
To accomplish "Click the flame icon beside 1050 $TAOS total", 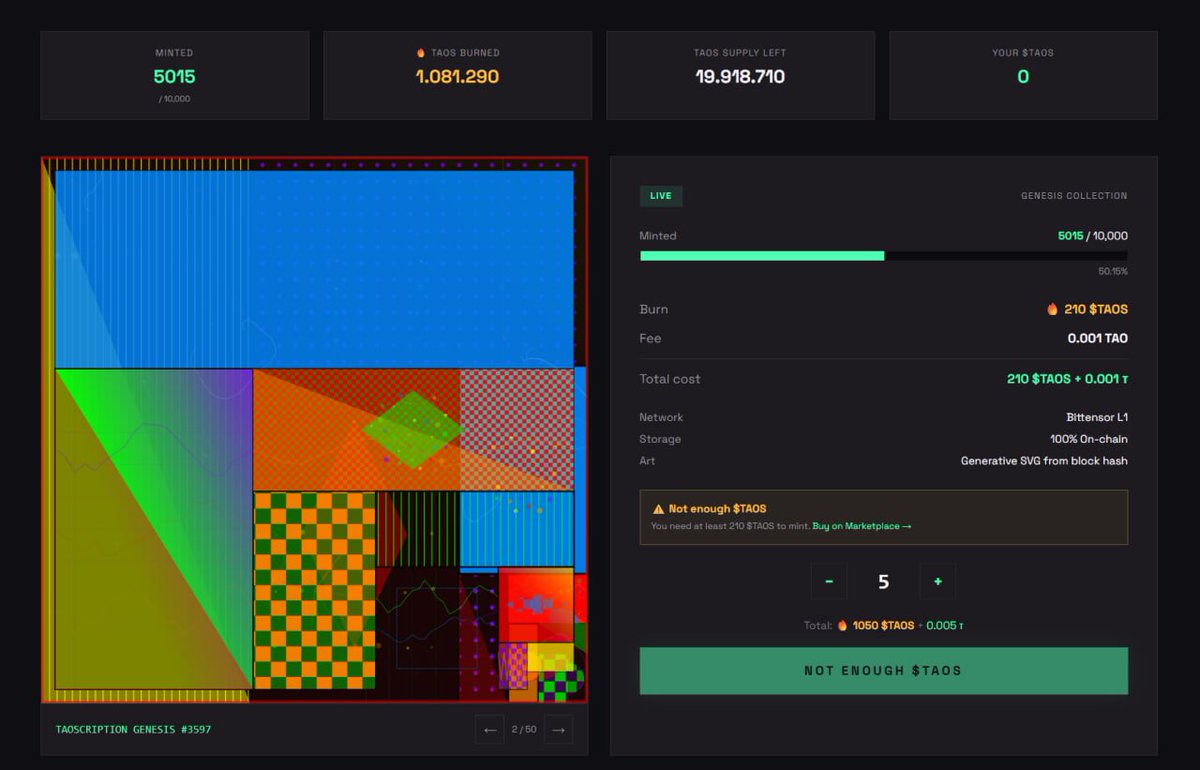I will [843, 625].
